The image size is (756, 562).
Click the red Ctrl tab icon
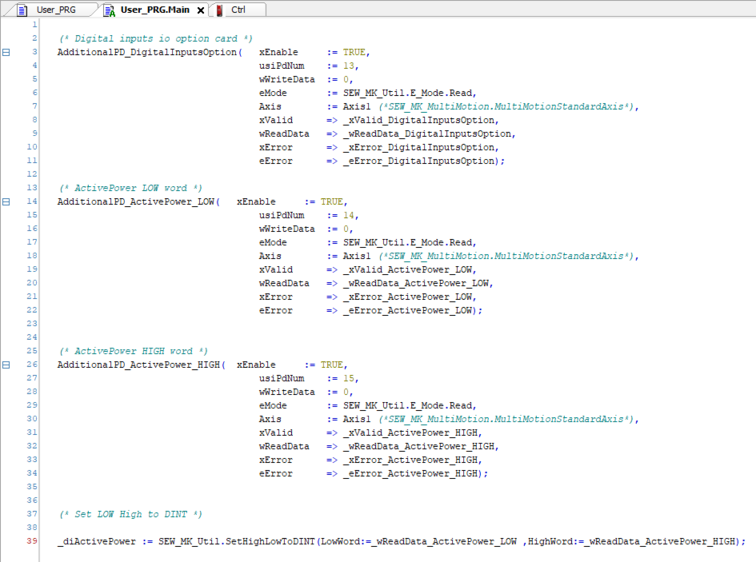pos(219,10)
